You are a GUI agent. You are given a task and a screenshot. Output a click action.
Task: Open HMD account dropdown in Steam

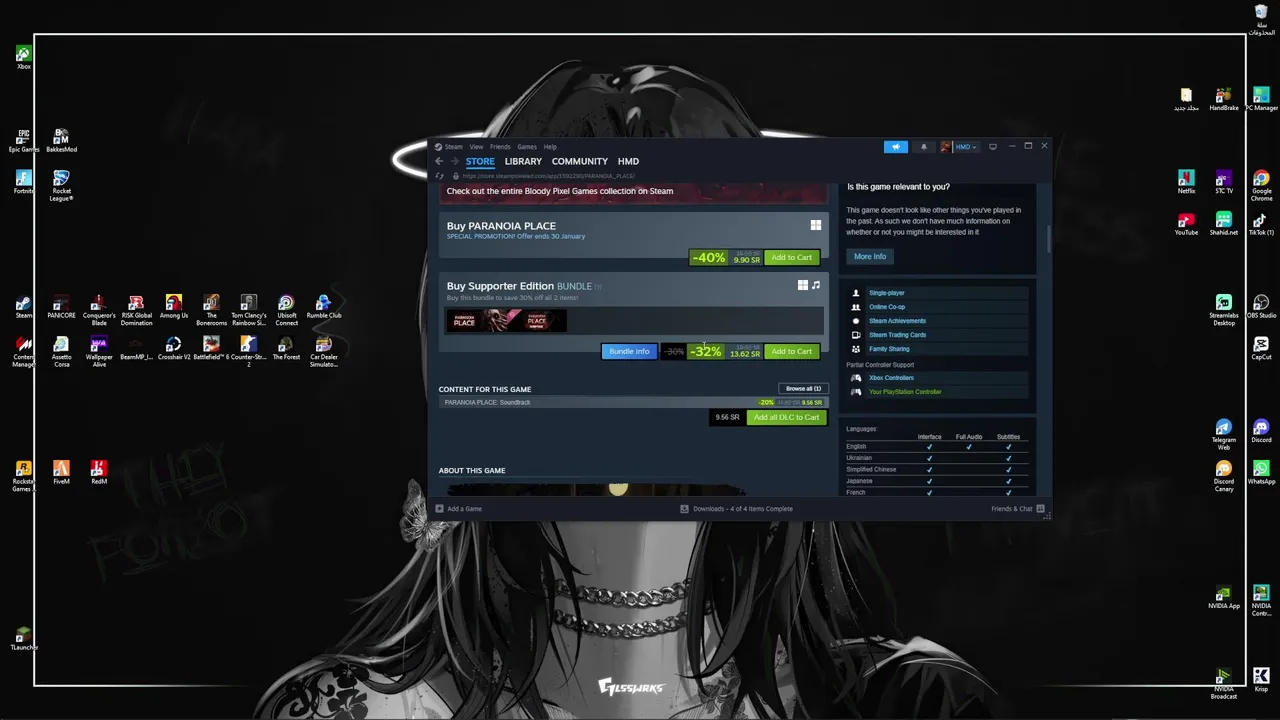[958, 147]
